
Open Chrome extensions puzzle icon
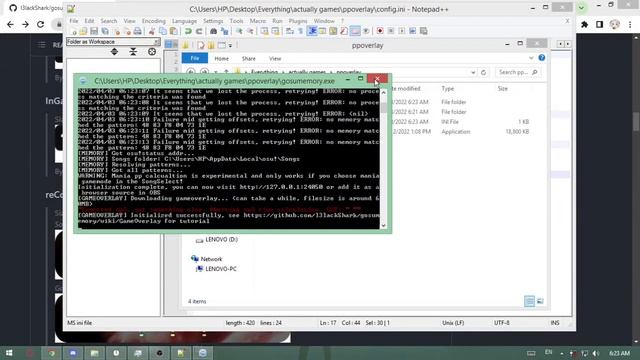pos(584,24)
